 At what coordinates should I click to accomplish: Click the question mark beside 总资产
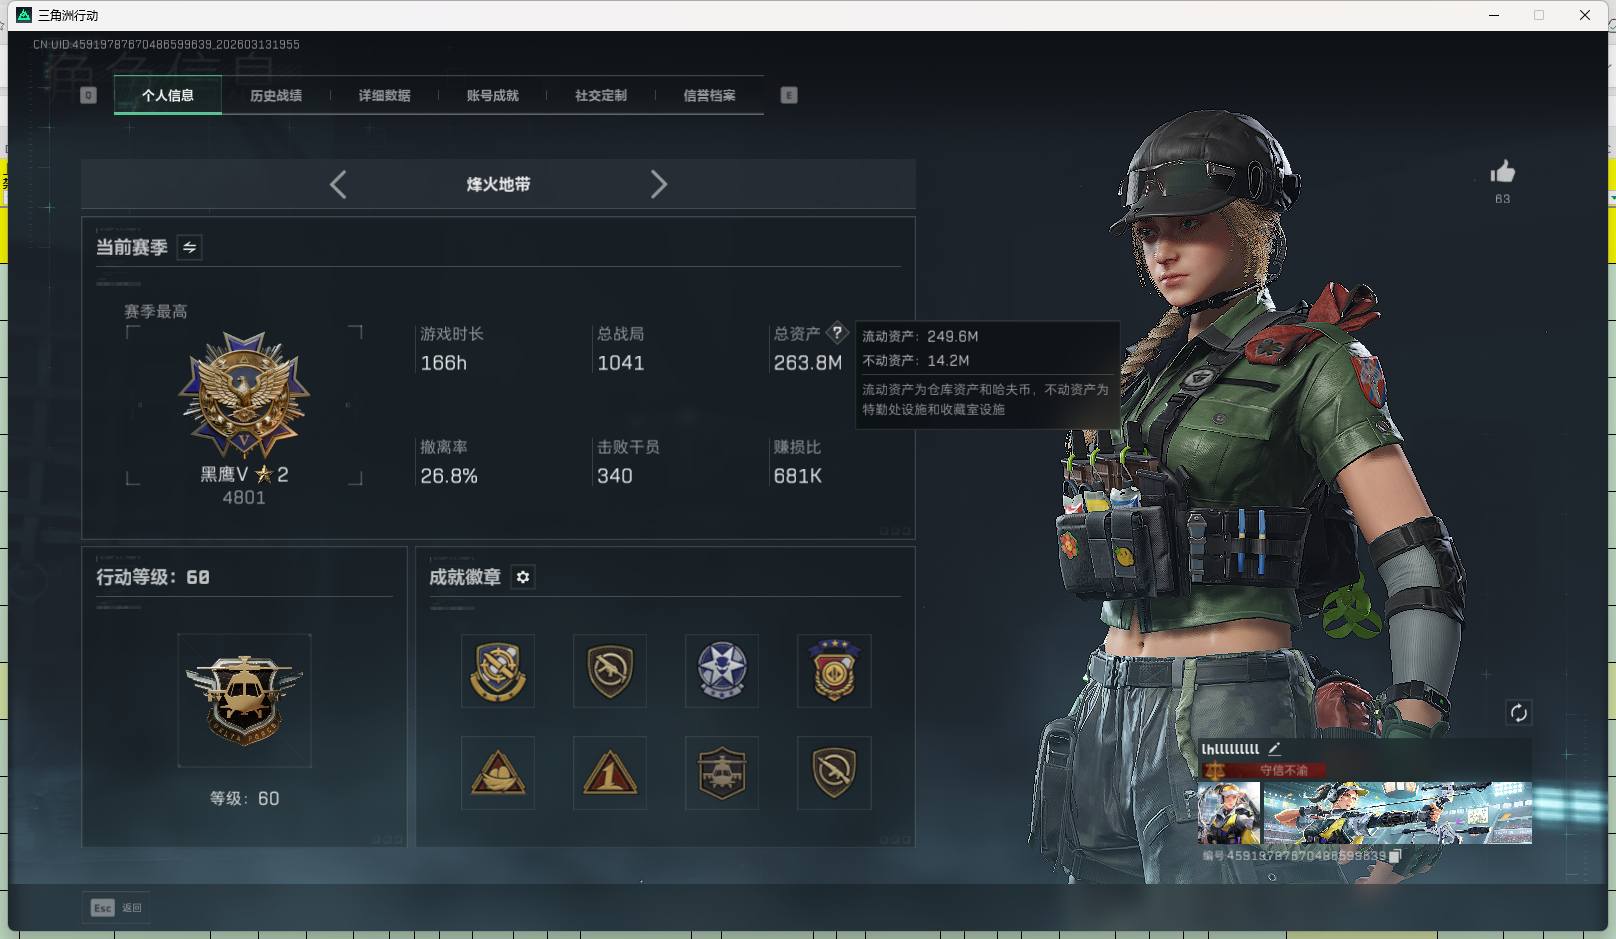pos(837,332)
